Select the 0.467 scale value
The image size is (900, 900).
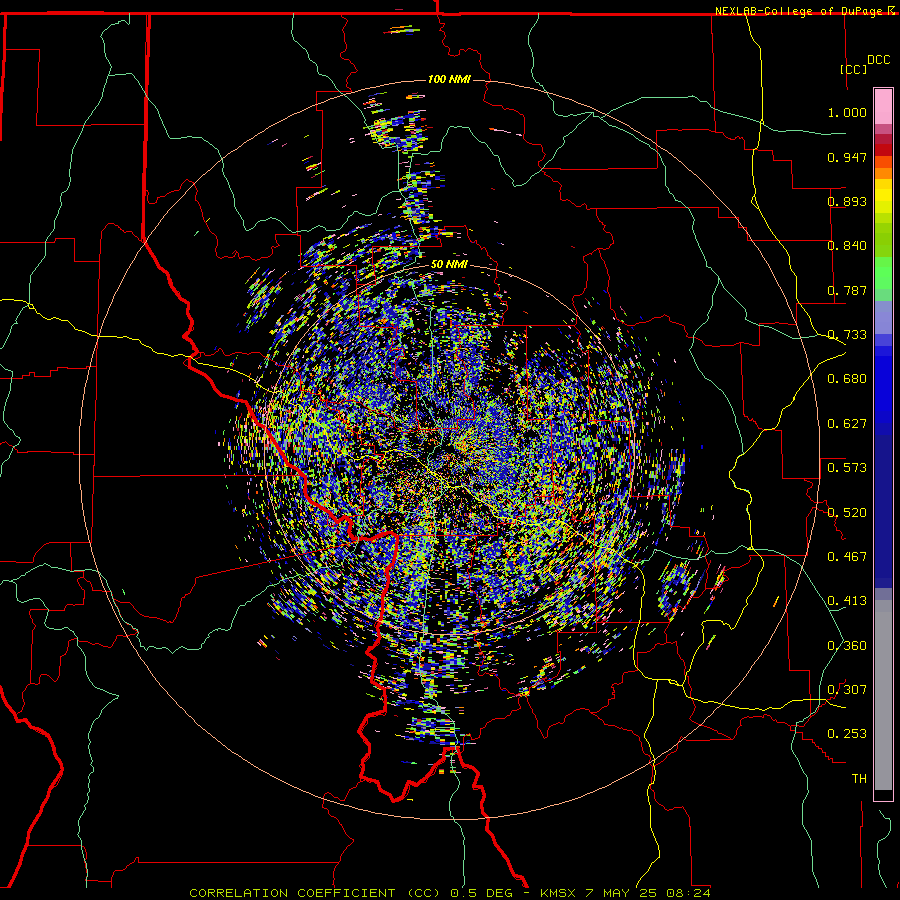click(x=847, y=557)
